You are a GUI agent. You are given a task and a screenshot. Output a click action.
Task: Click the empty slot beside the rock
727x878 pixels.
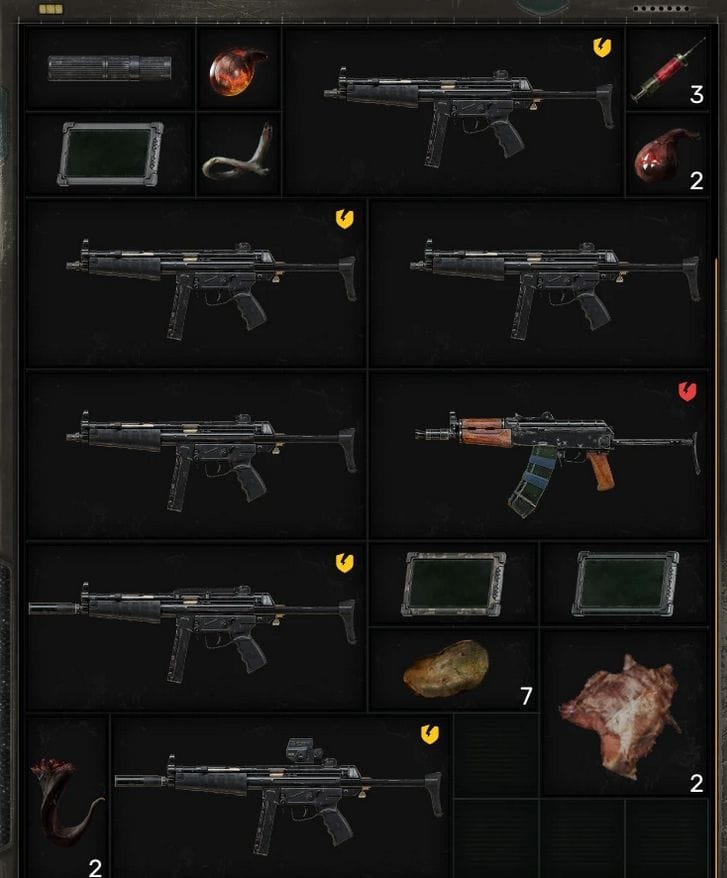tap(496, 756)
